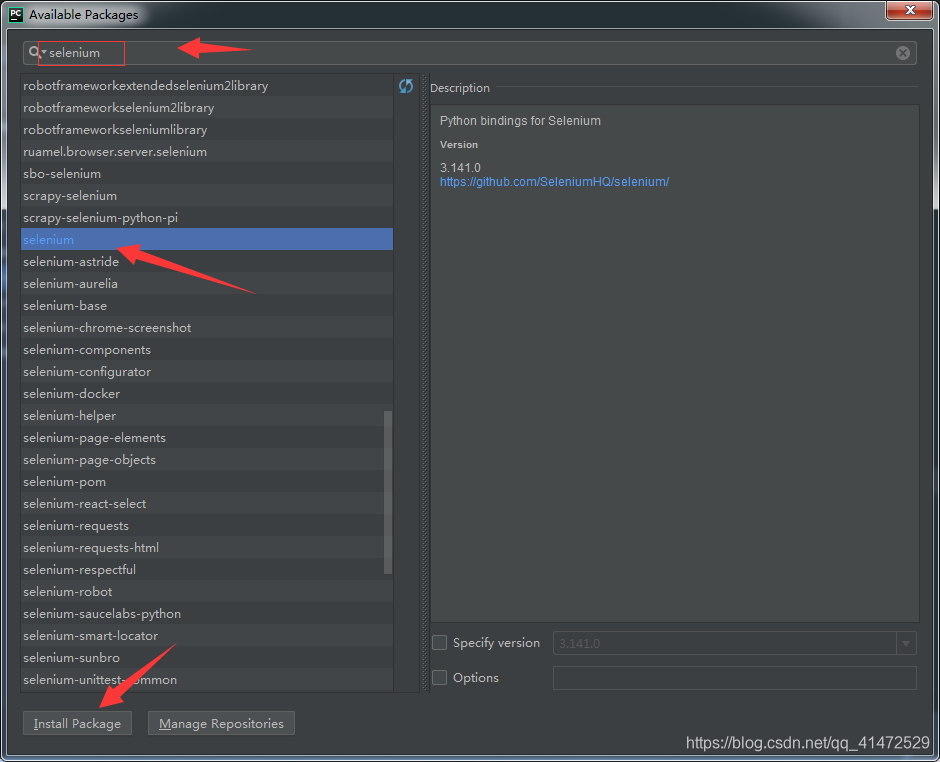The height and width of the screenshot is (762, 940).
Task: Click the PyCharm window title icon
Action: pyautogui.click(x=16, y=14)
